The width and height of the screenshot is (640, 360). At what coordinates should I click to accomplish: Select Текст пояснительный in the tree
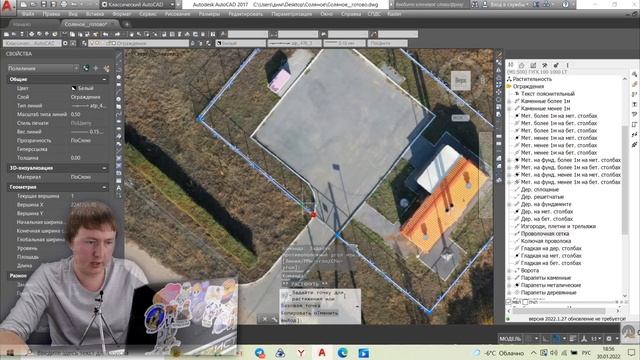coord(547,93)
